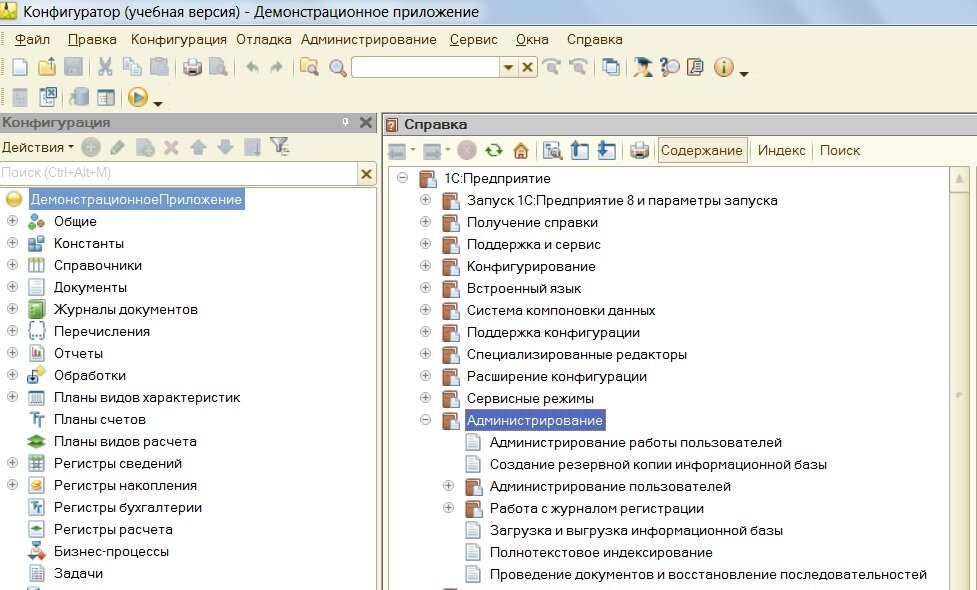Clear the configuration tree search box
Screen dimensions: 977x590
point(366,173)
